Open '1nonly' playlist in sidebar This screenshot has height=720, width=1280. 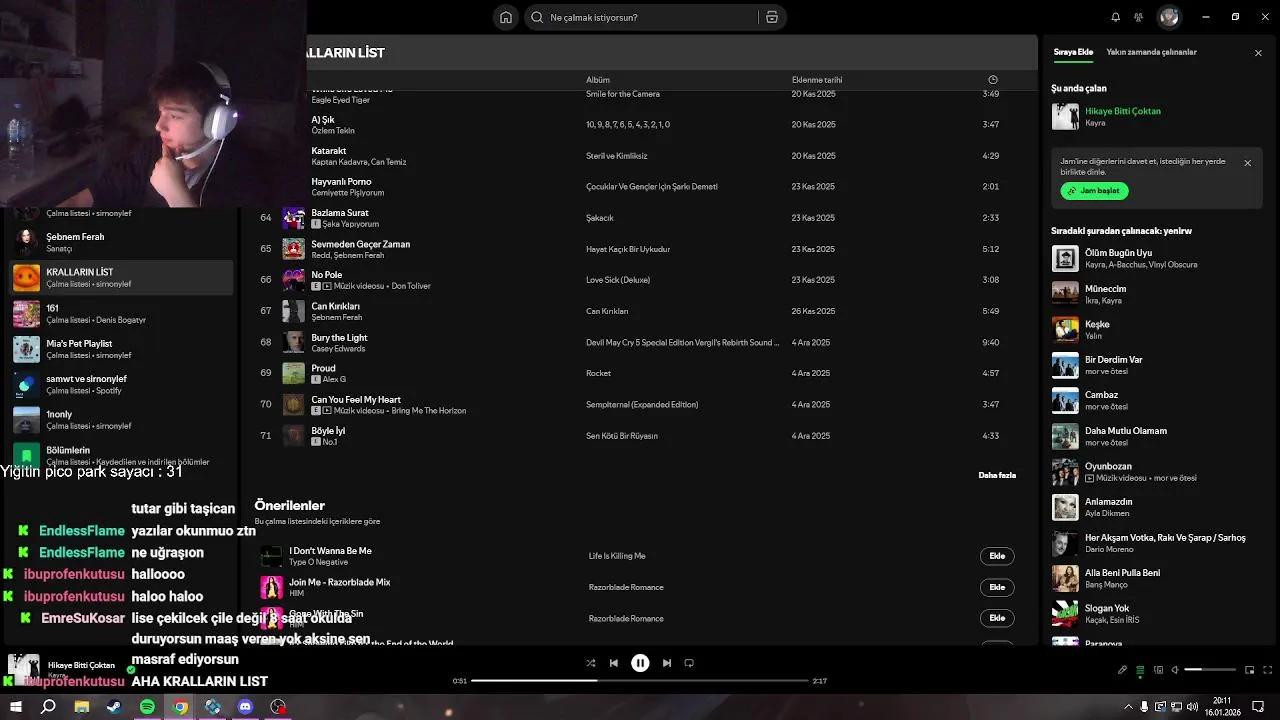[121, 419]
